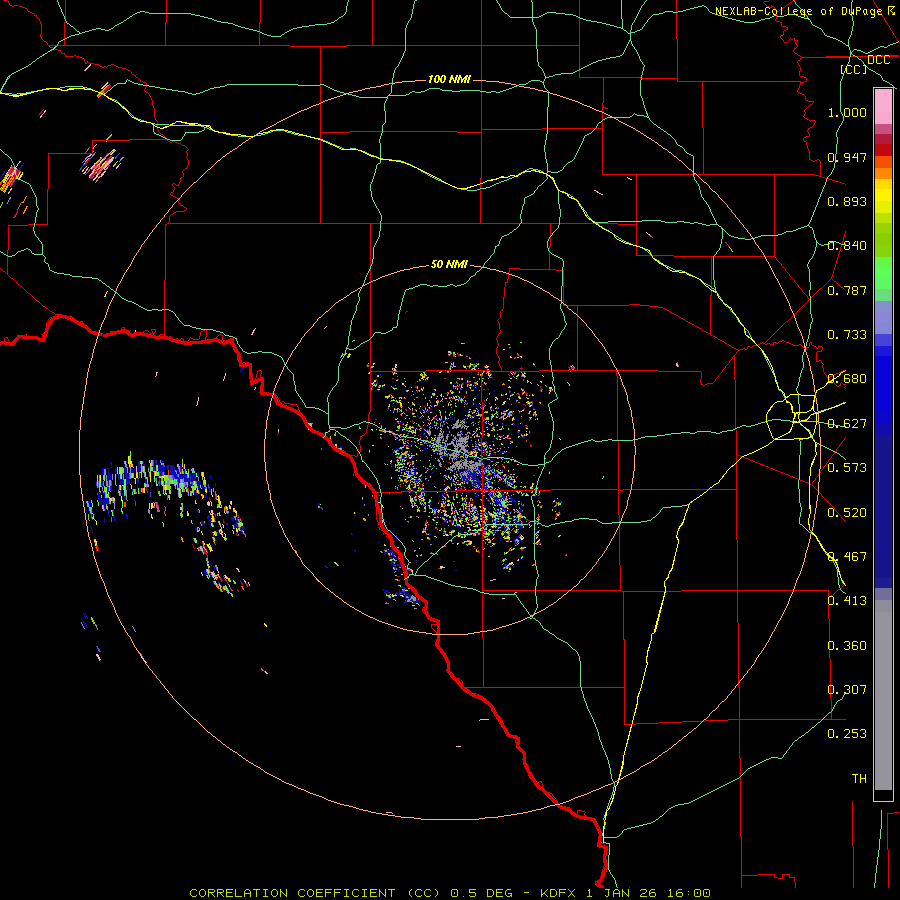This screenshot has height=900, width=900.
Task: Pick the red swatch on the color bar
Action: (883, 149)
